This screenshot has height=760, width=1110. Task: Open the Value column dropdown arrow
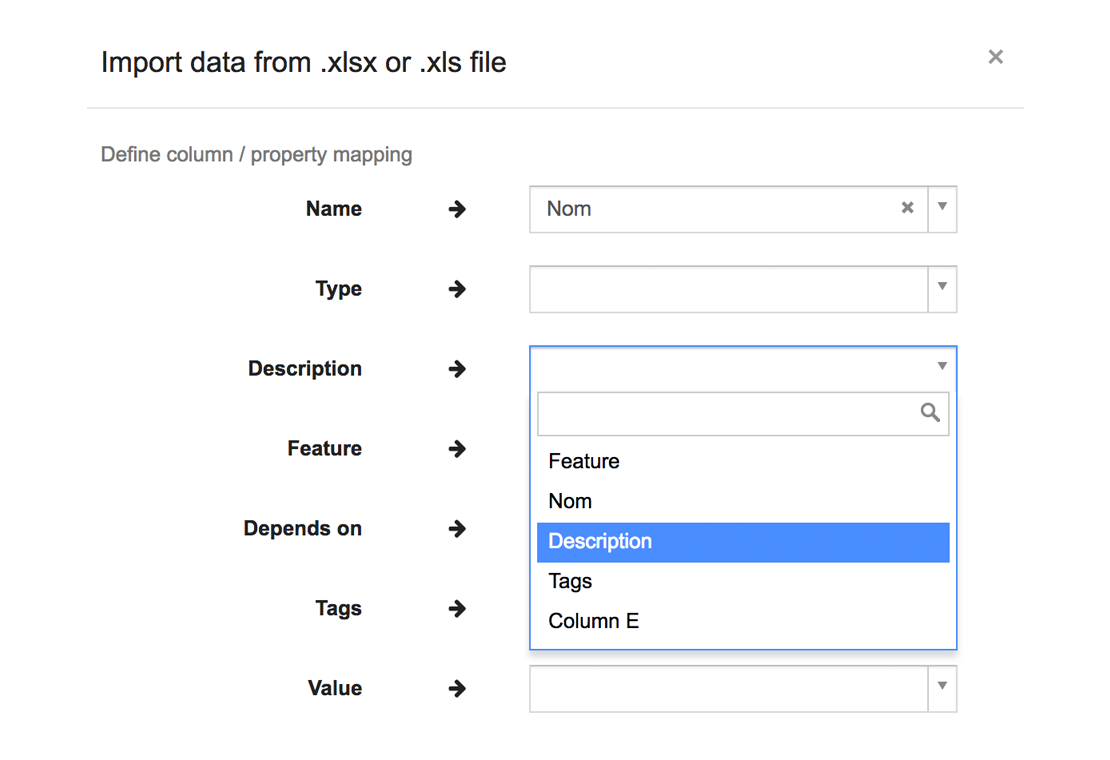tap(942, 688)
